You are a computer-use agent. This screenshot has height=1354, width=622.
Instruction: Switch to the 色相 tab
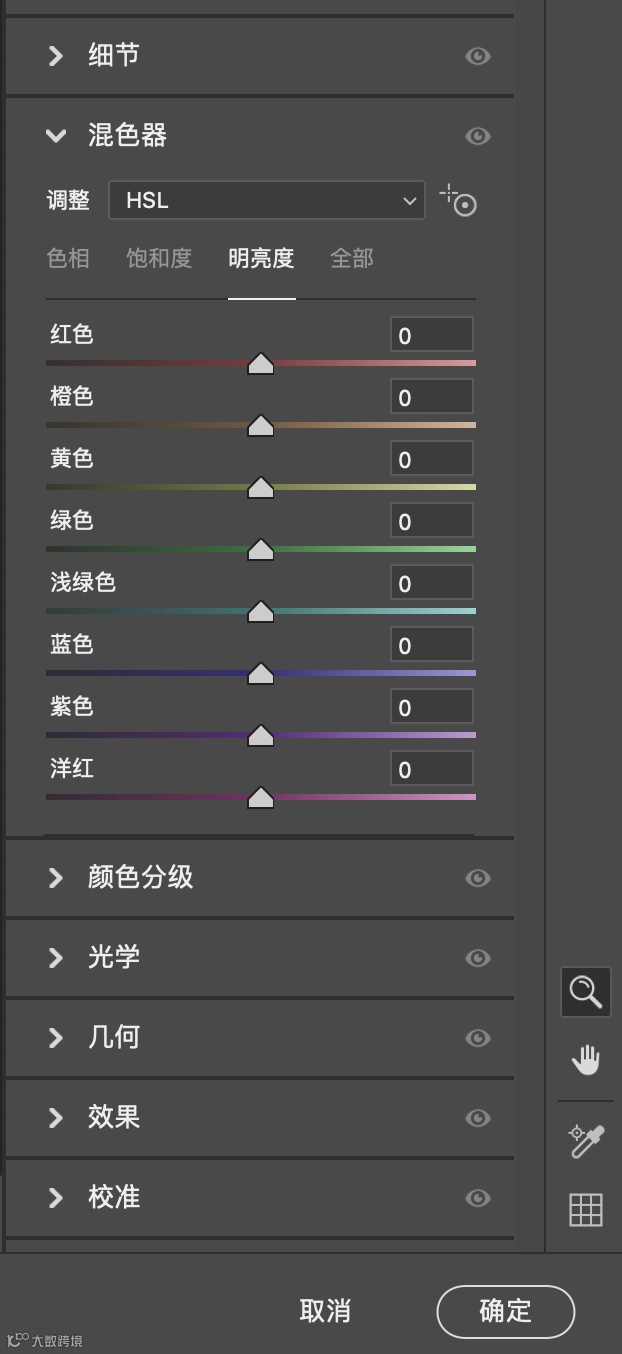point(68,258)
